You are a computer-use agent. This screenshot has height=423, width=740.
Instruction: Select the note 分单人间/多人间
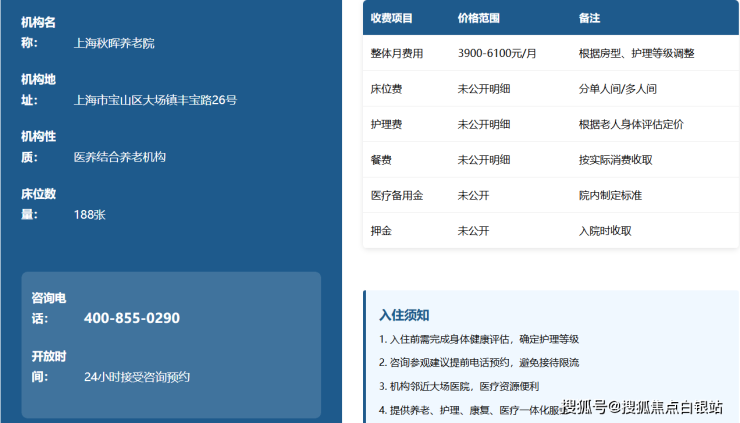(618, 89)
